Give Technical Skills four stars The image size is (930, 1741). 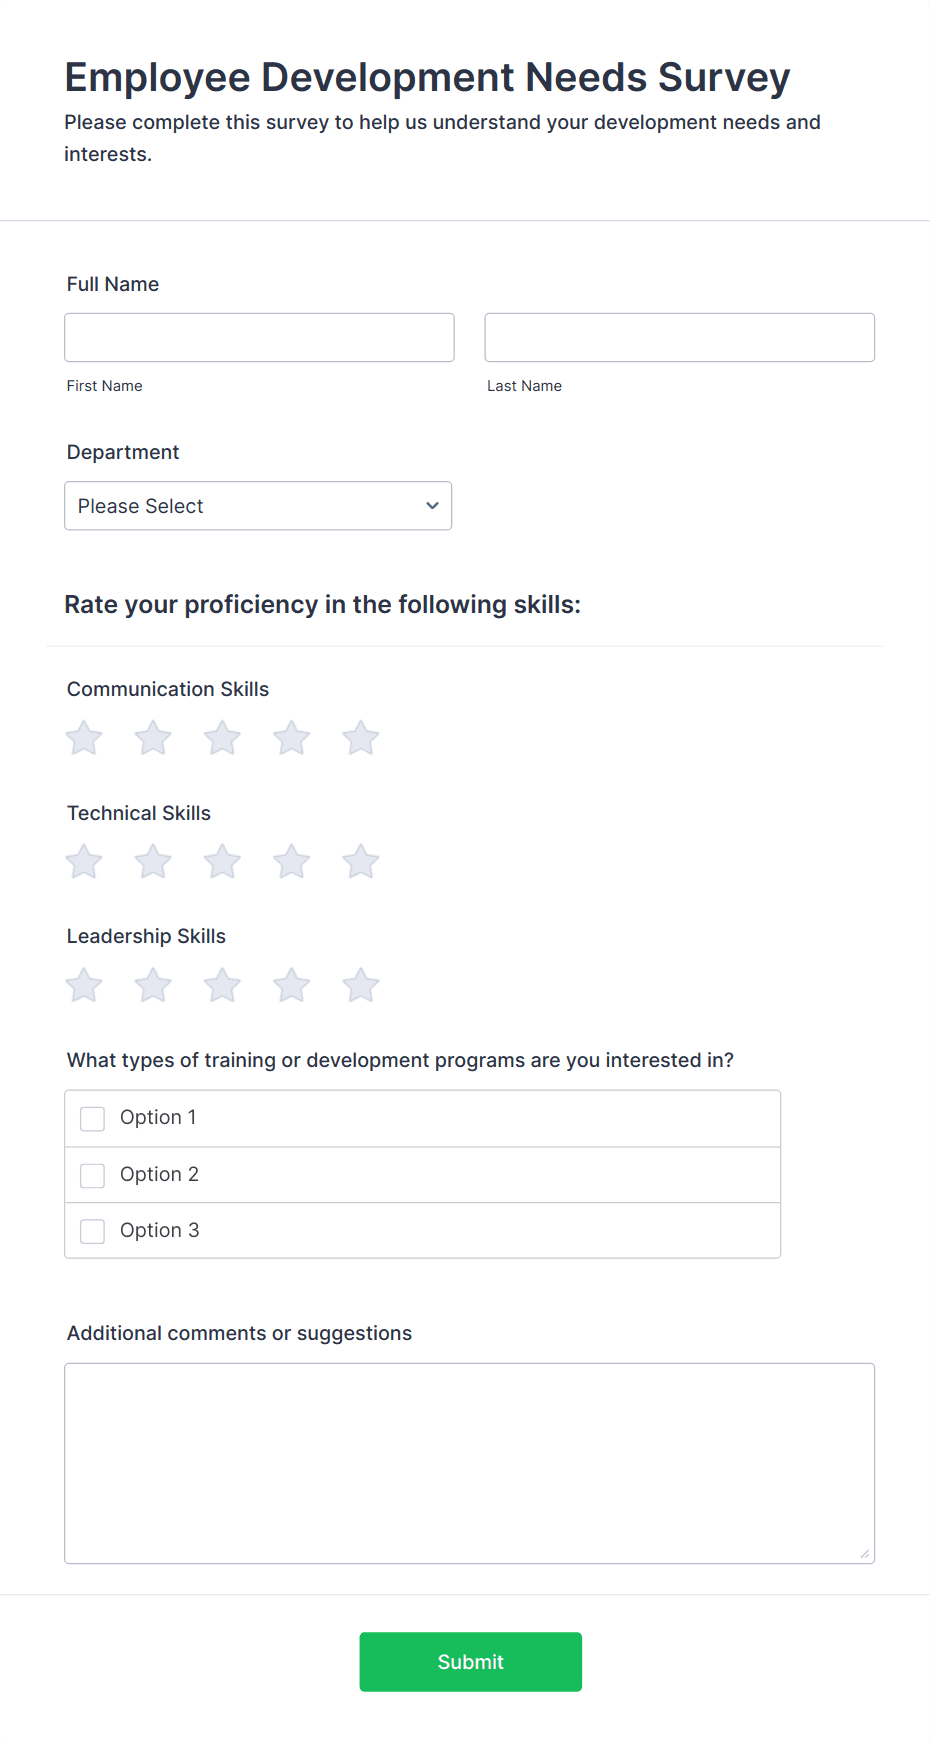click(x=291, y=861)
